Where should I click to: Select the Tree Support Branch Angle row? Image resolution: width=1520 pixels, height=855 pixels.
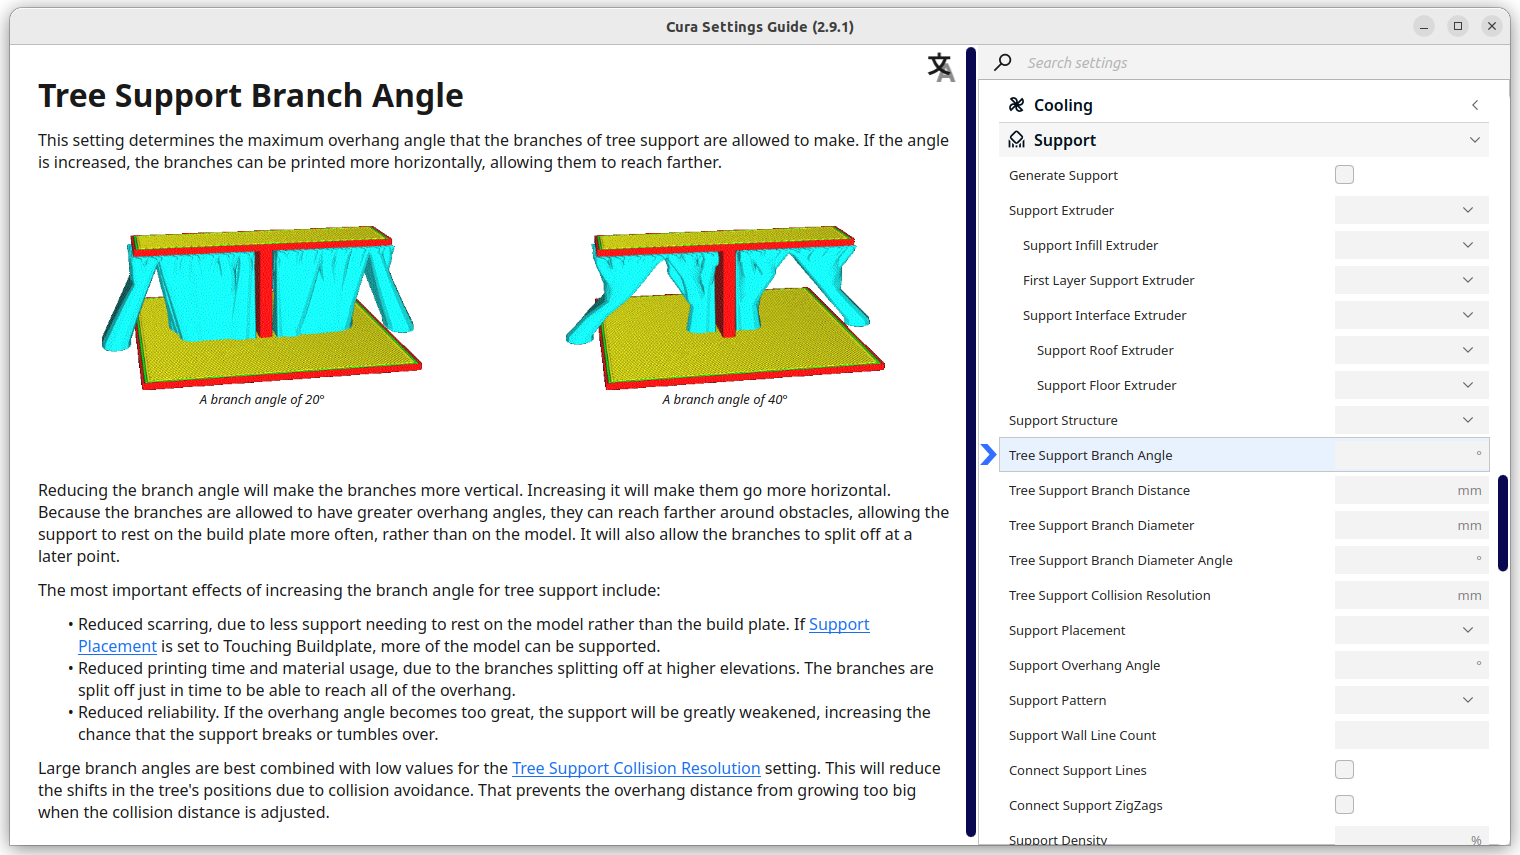[1243, 455]
